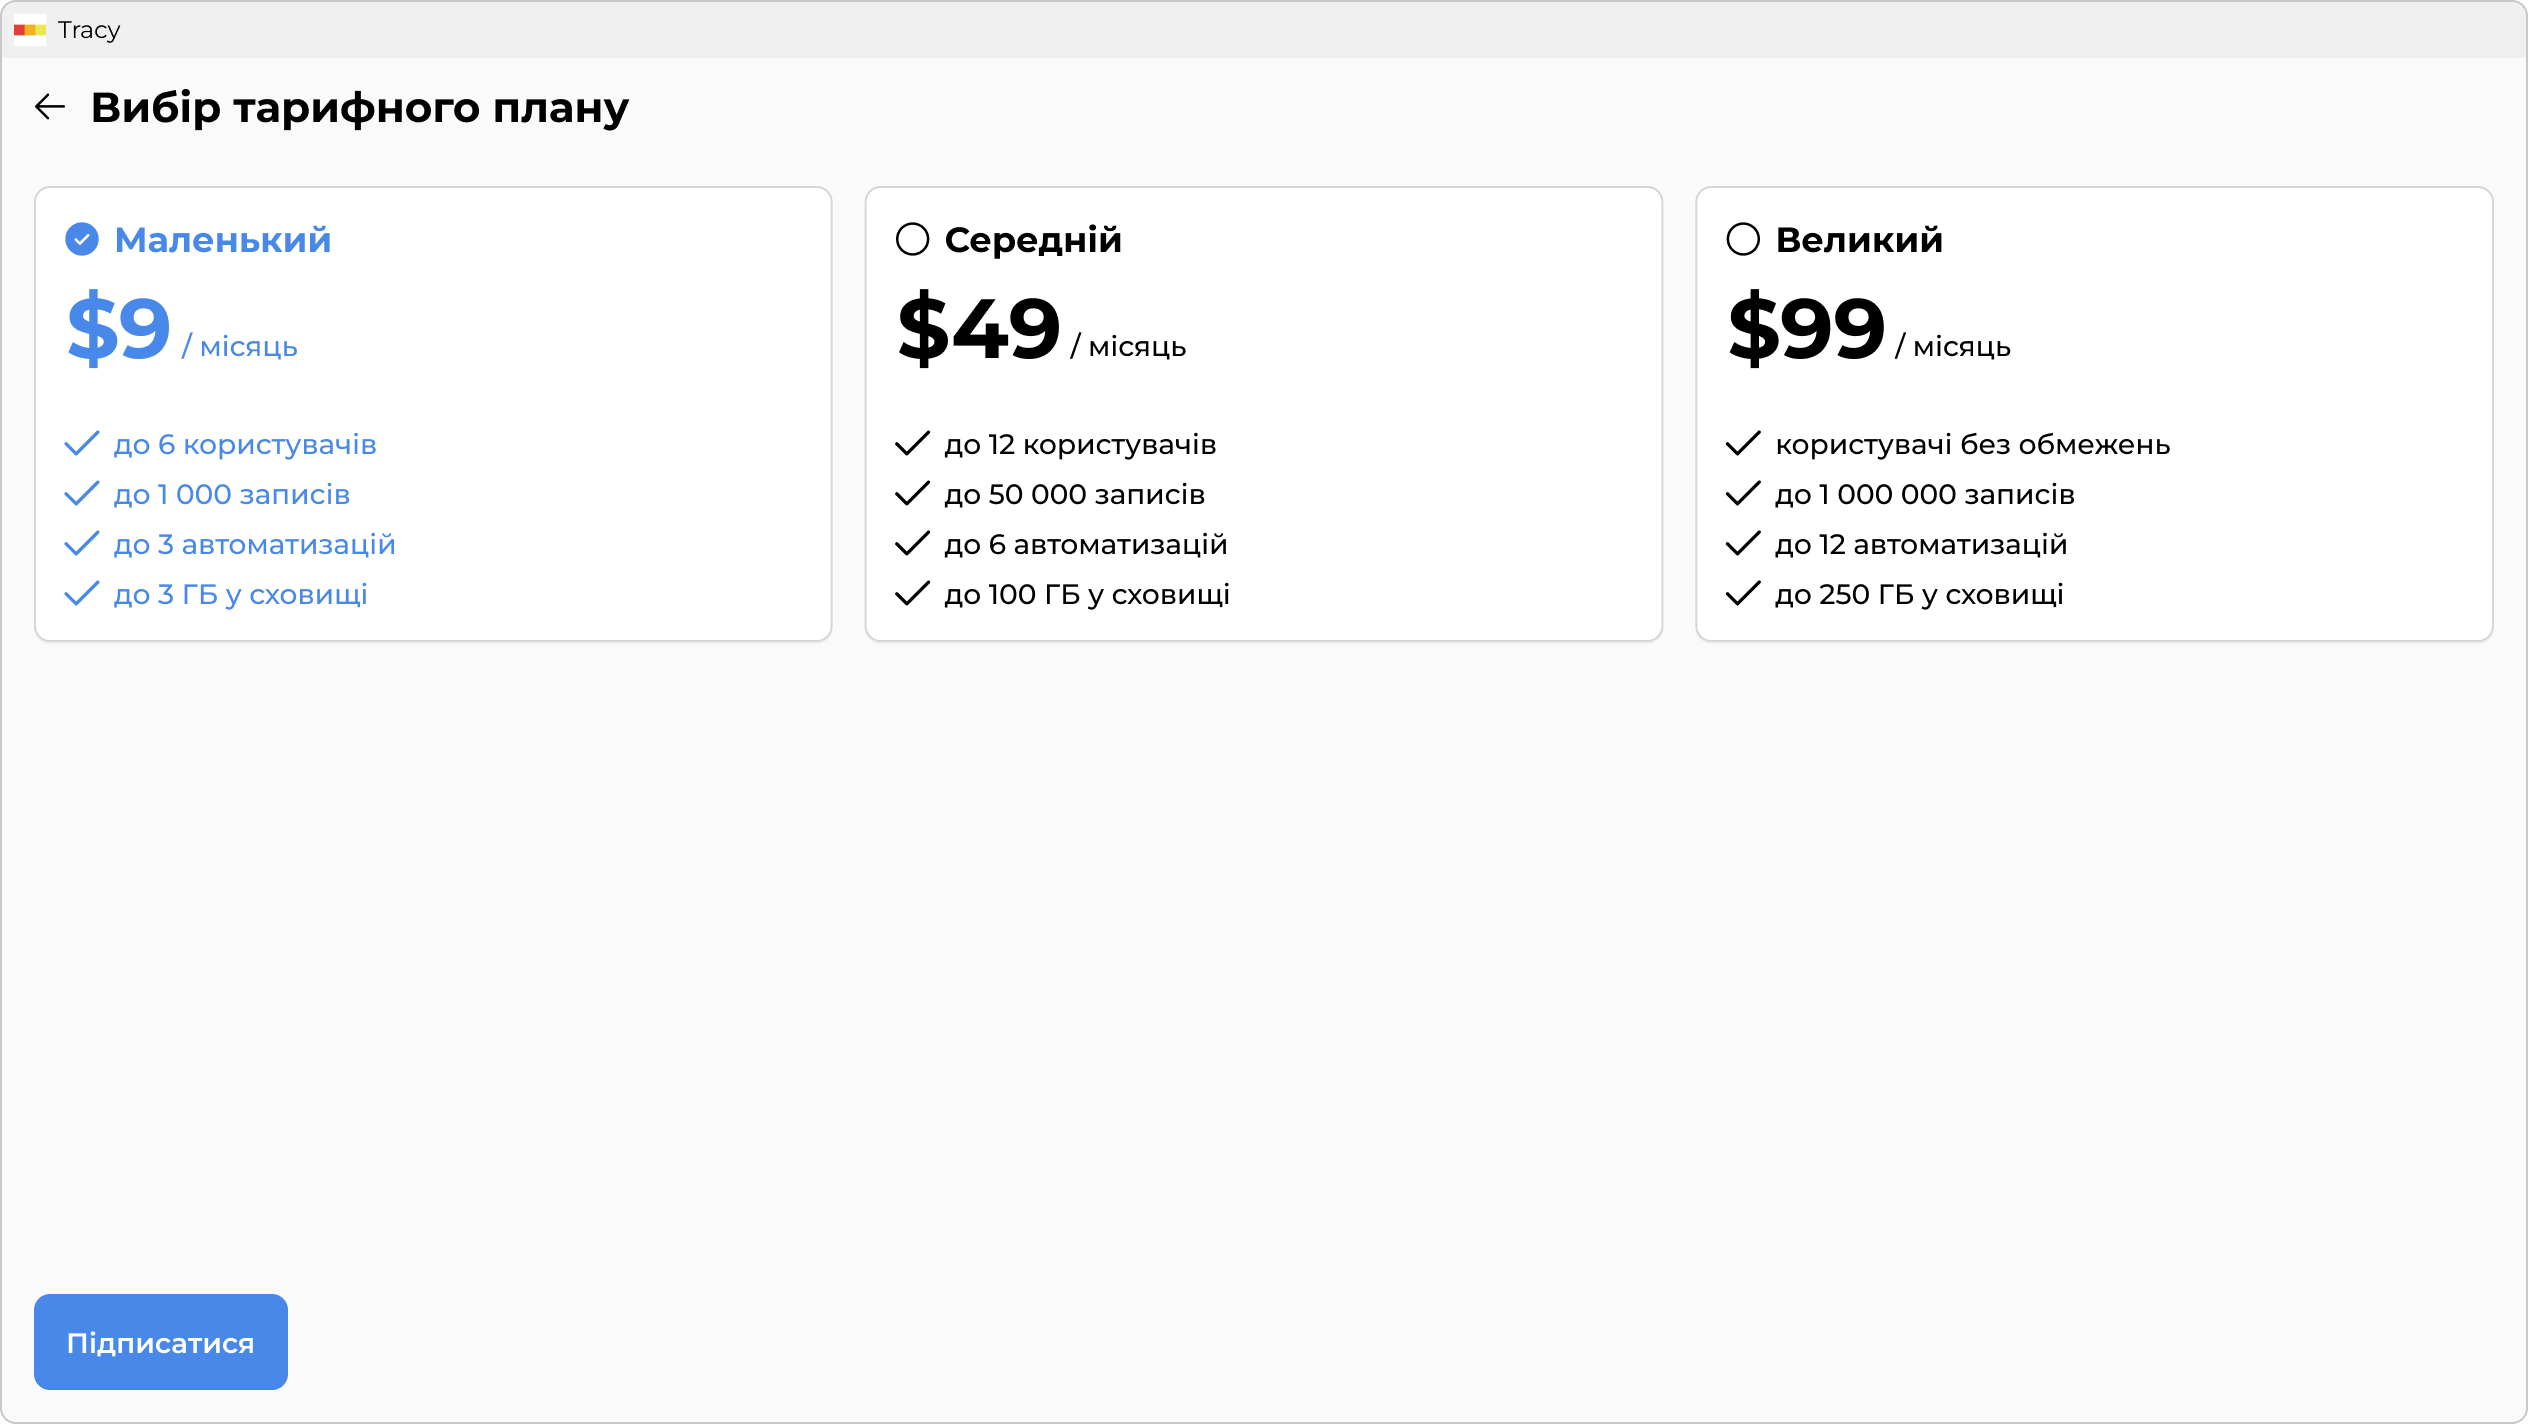Viewport: 2528px width, 1424px height.
Task: Click checkmark beside "до 12 користувачів"
Action: (912, 444)
